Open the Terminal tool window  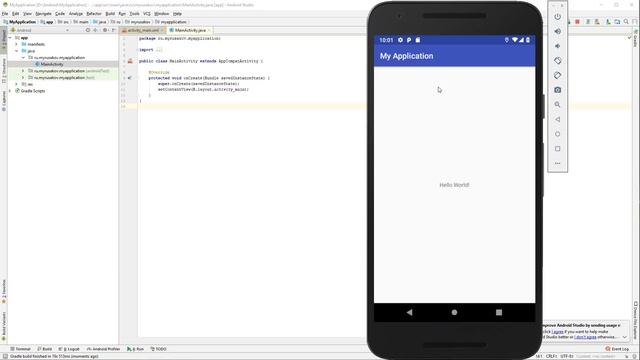point(20,349)
